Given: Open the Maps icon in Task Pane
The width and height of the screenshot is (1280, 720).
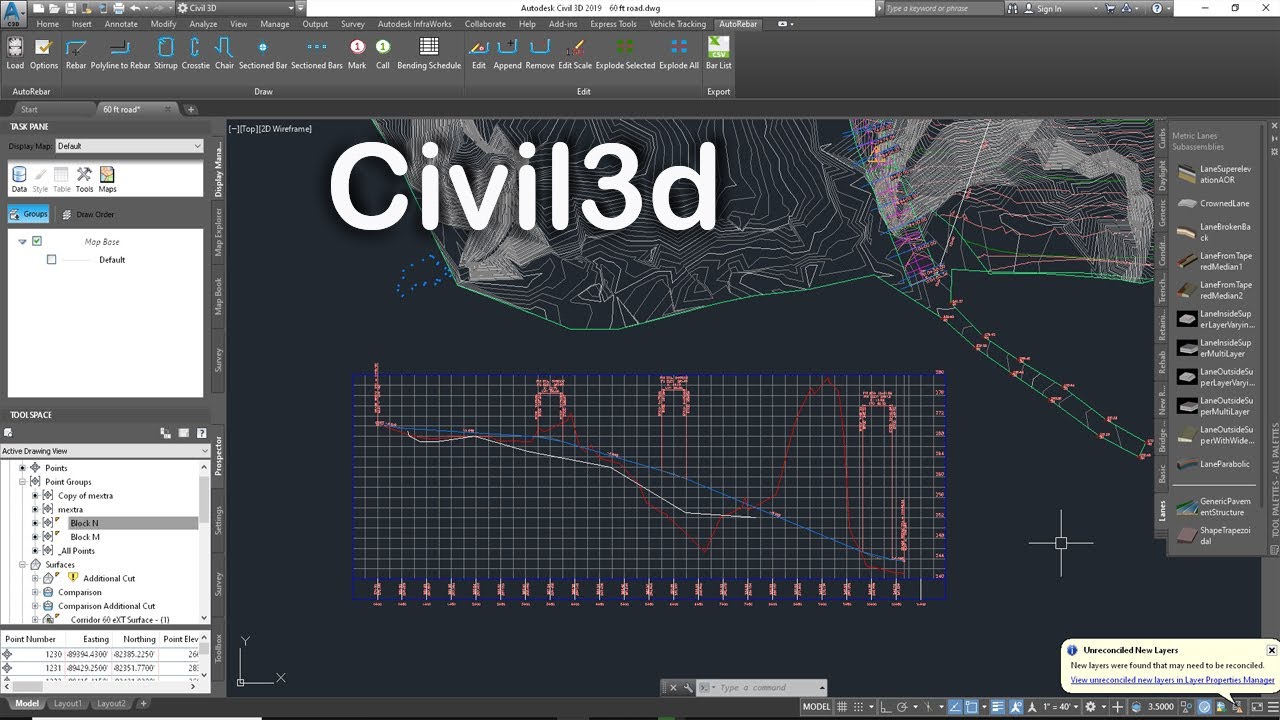Looking at the screenshot, I should coord(107,180).
